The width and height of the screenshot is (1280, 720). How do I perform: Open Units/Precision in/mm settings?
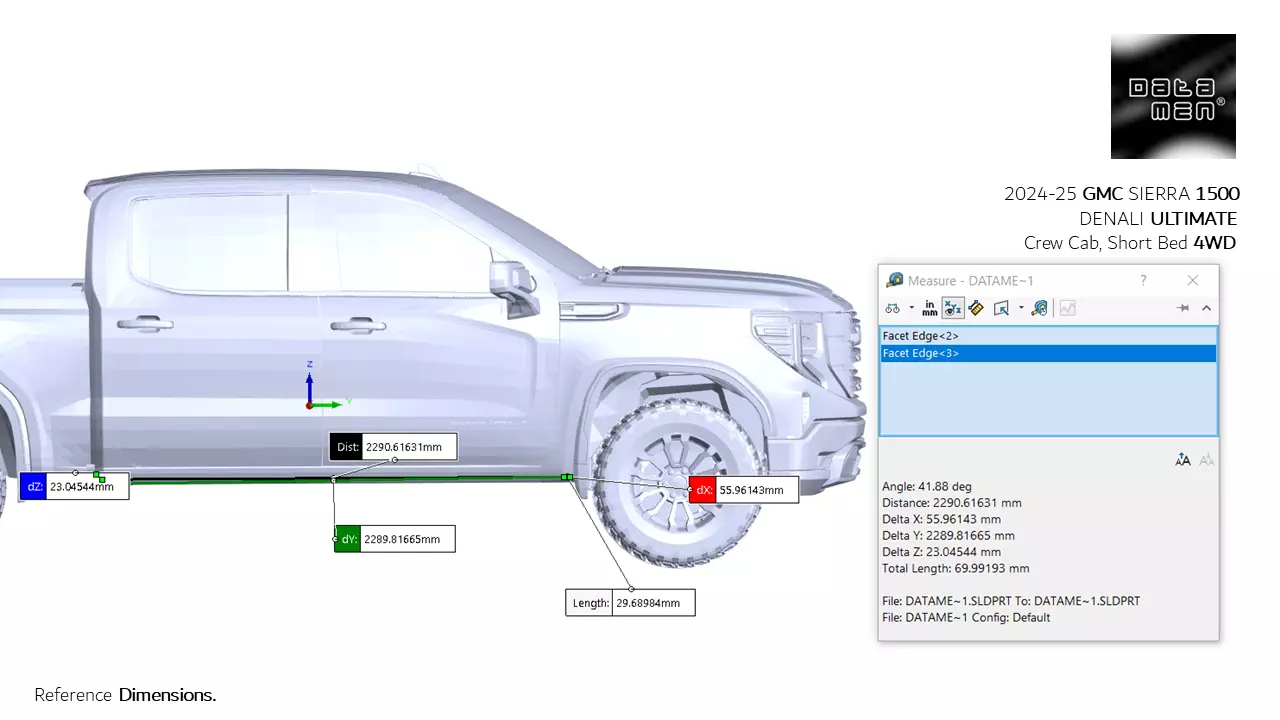pos(930,308)
